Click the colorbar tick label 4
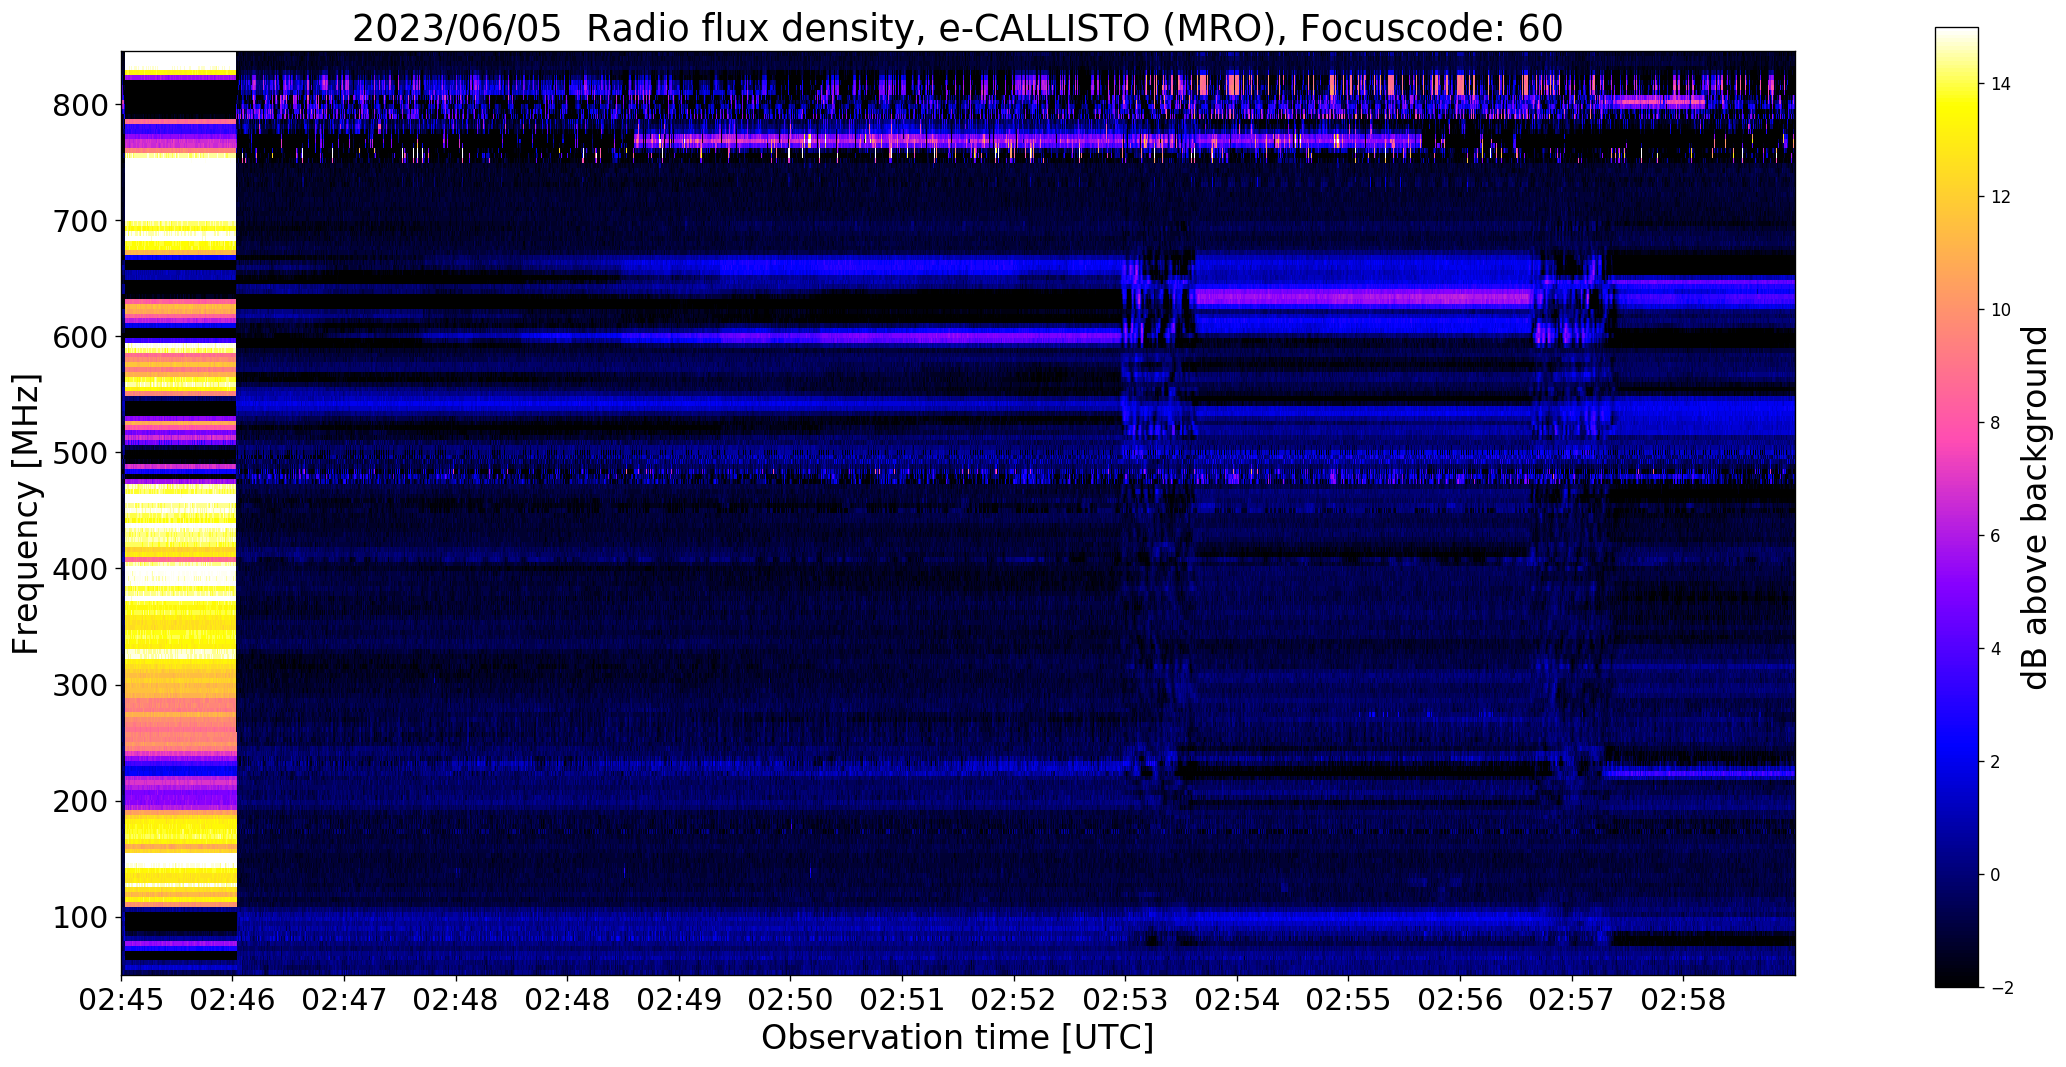Viewport: 2066px width, 1067px height. click(1995, 649)
